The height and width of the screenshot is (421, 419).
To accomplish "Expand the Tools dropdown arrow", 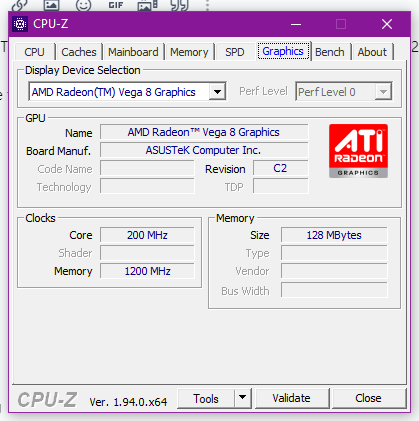I will pyautogui.click(x=243, y=398).
